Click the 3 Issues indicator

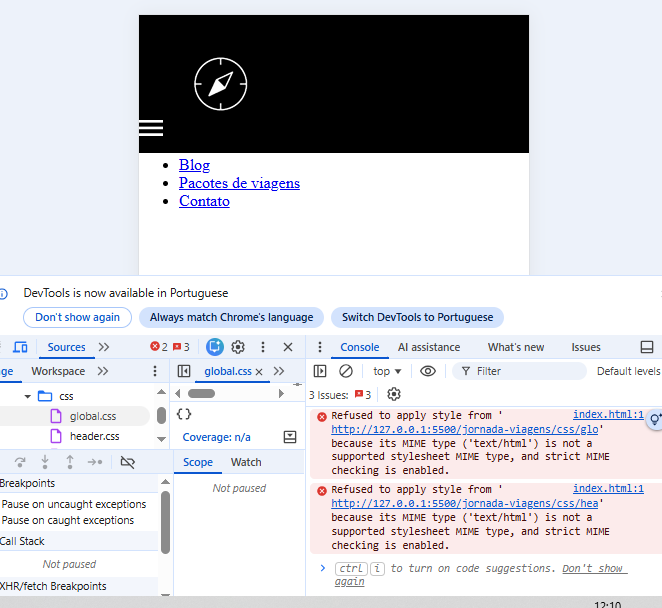[340, 395]
